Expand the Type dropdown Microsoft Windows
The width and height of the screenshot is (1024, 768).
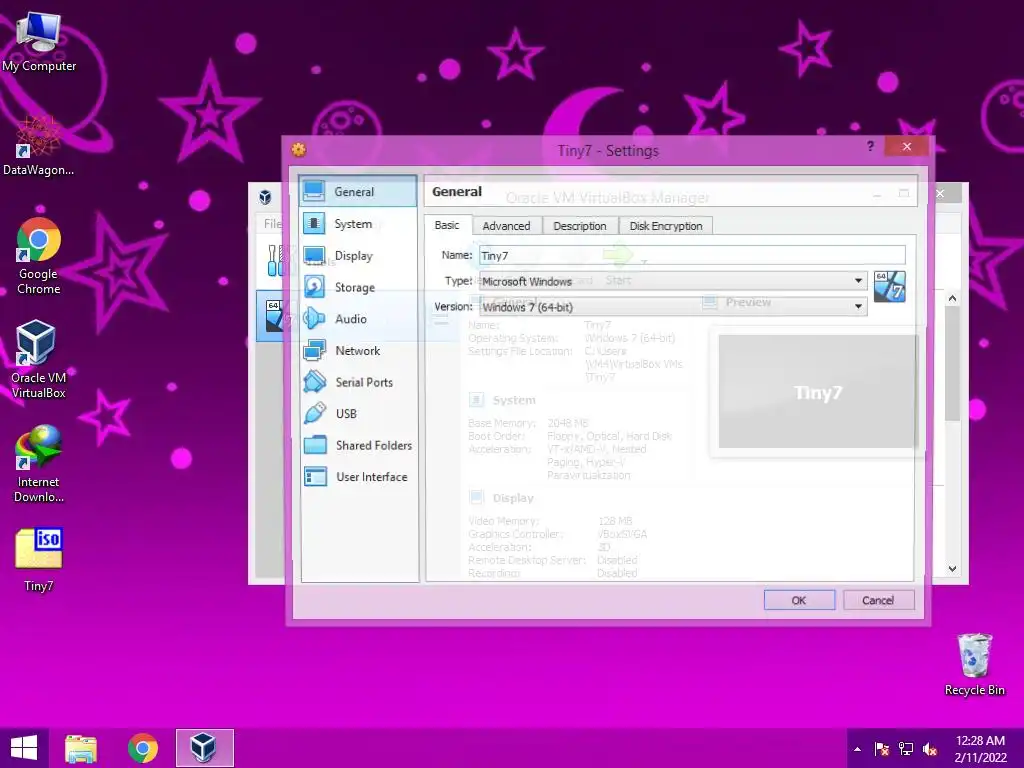tap(673, 281)
